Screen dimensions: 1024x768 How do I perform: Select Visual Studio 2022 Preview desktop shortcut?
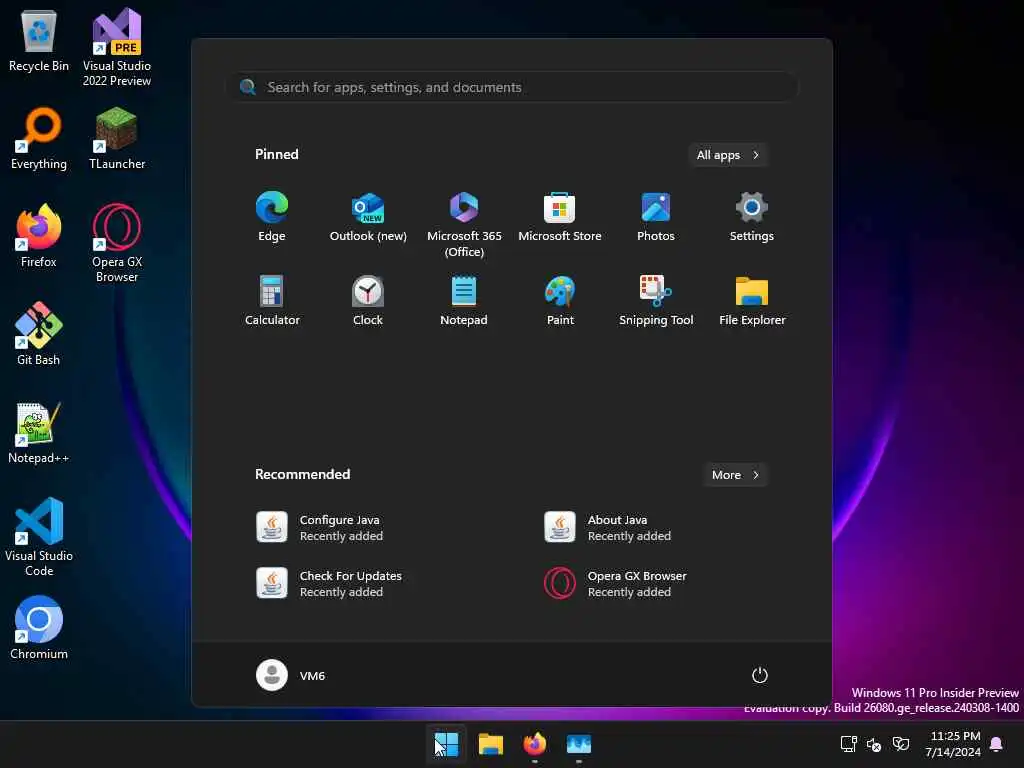117,47
